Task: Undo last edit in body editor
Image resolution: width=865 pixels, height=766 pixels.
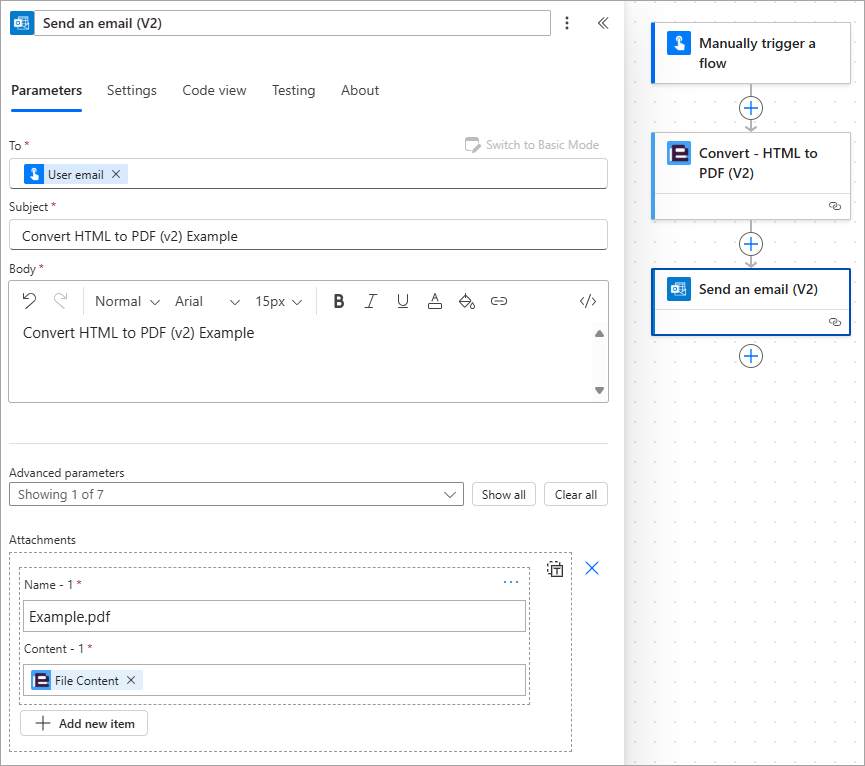Action: click(x=29, y=301)
